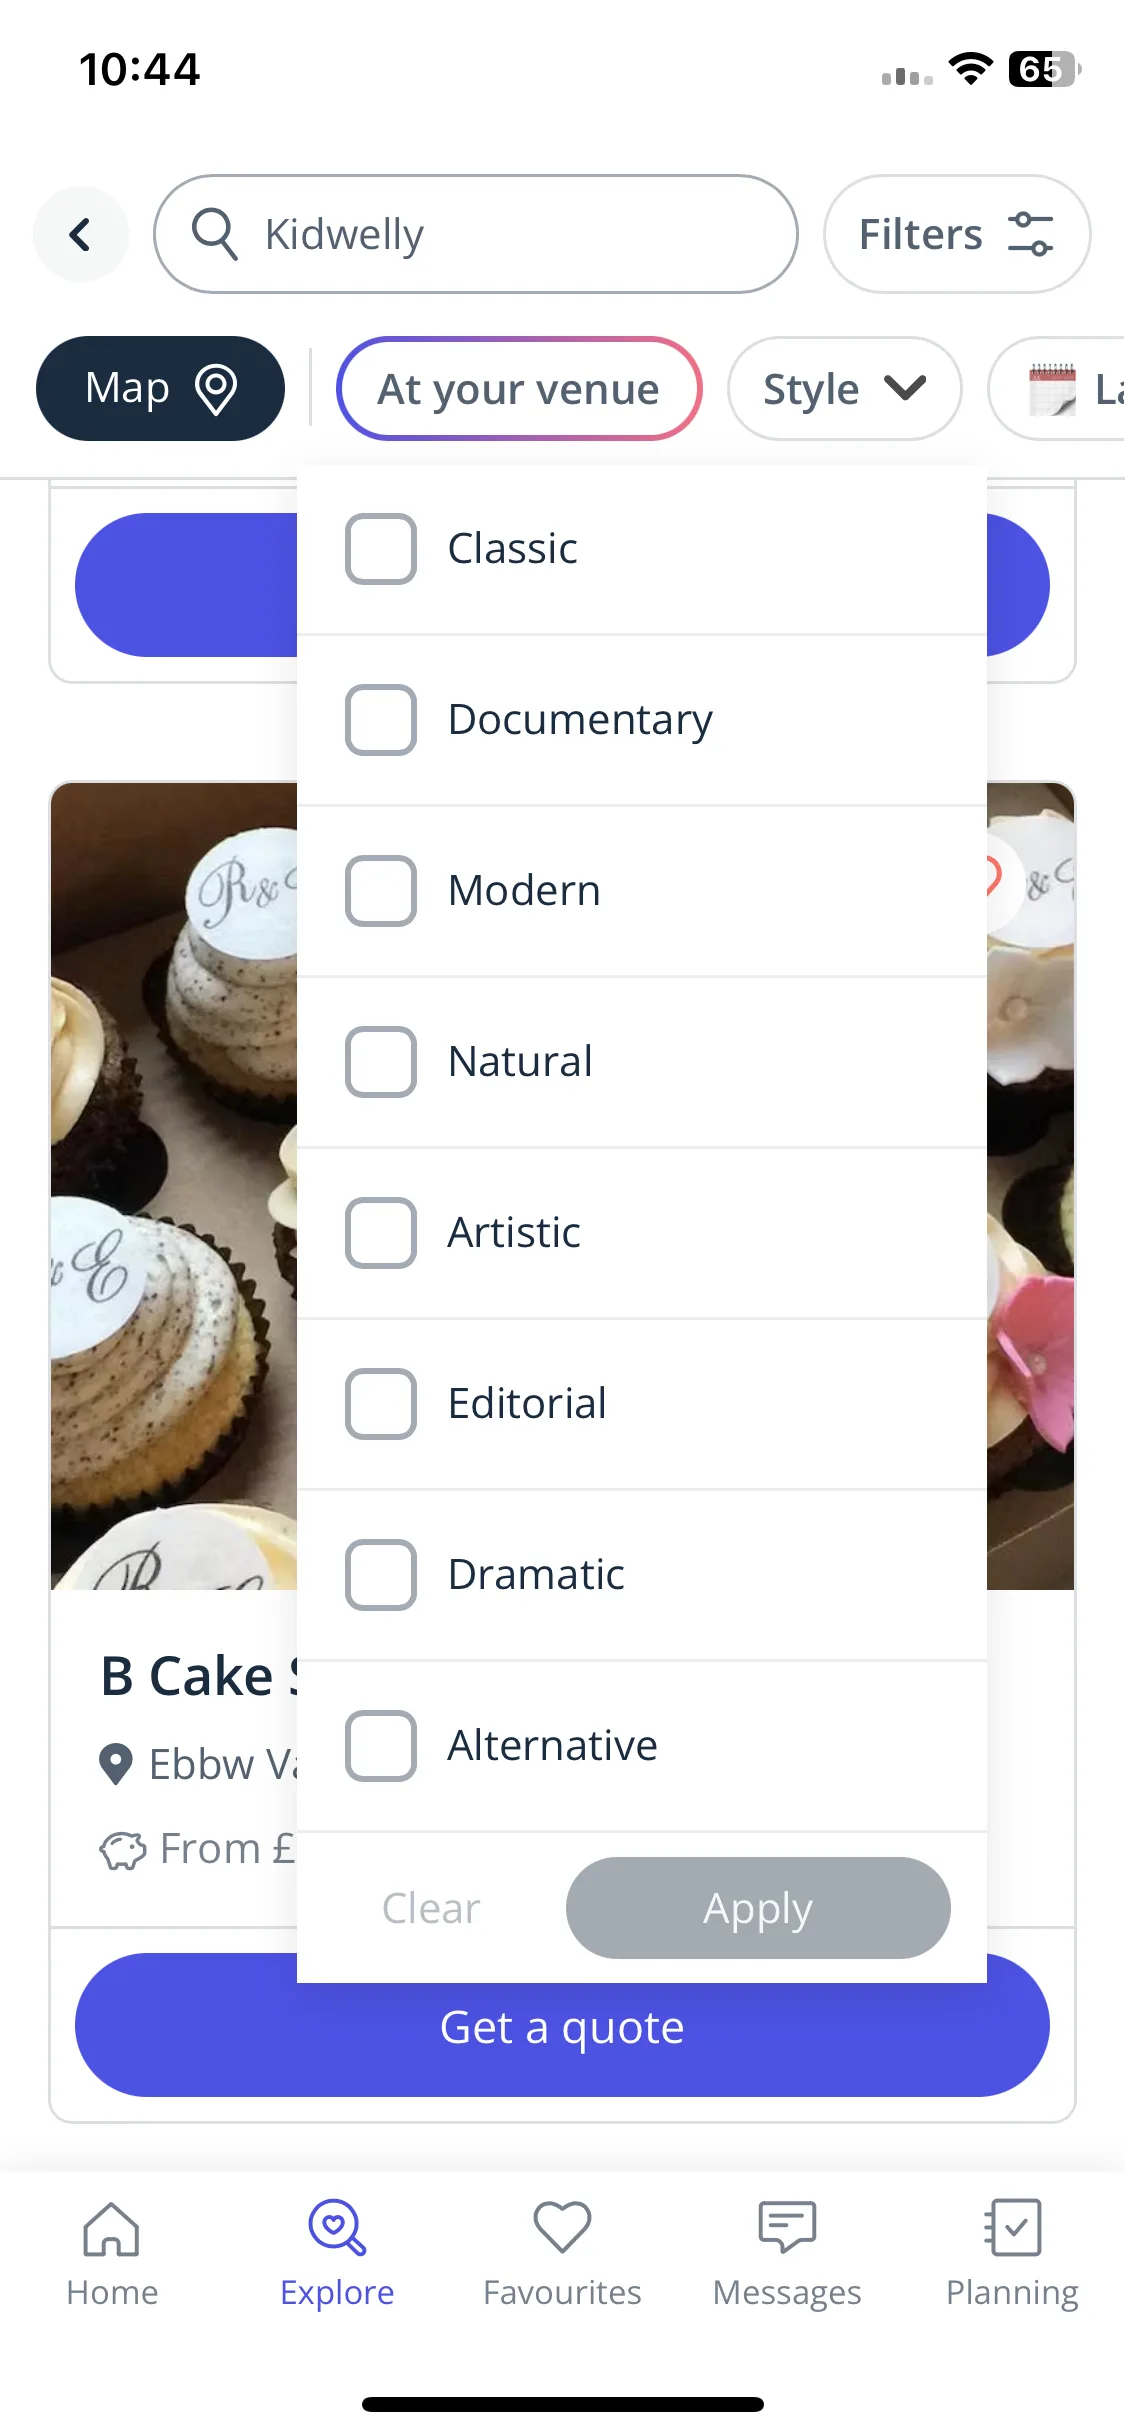
Task: Clear the style selections
Action: coord(431,1908)
